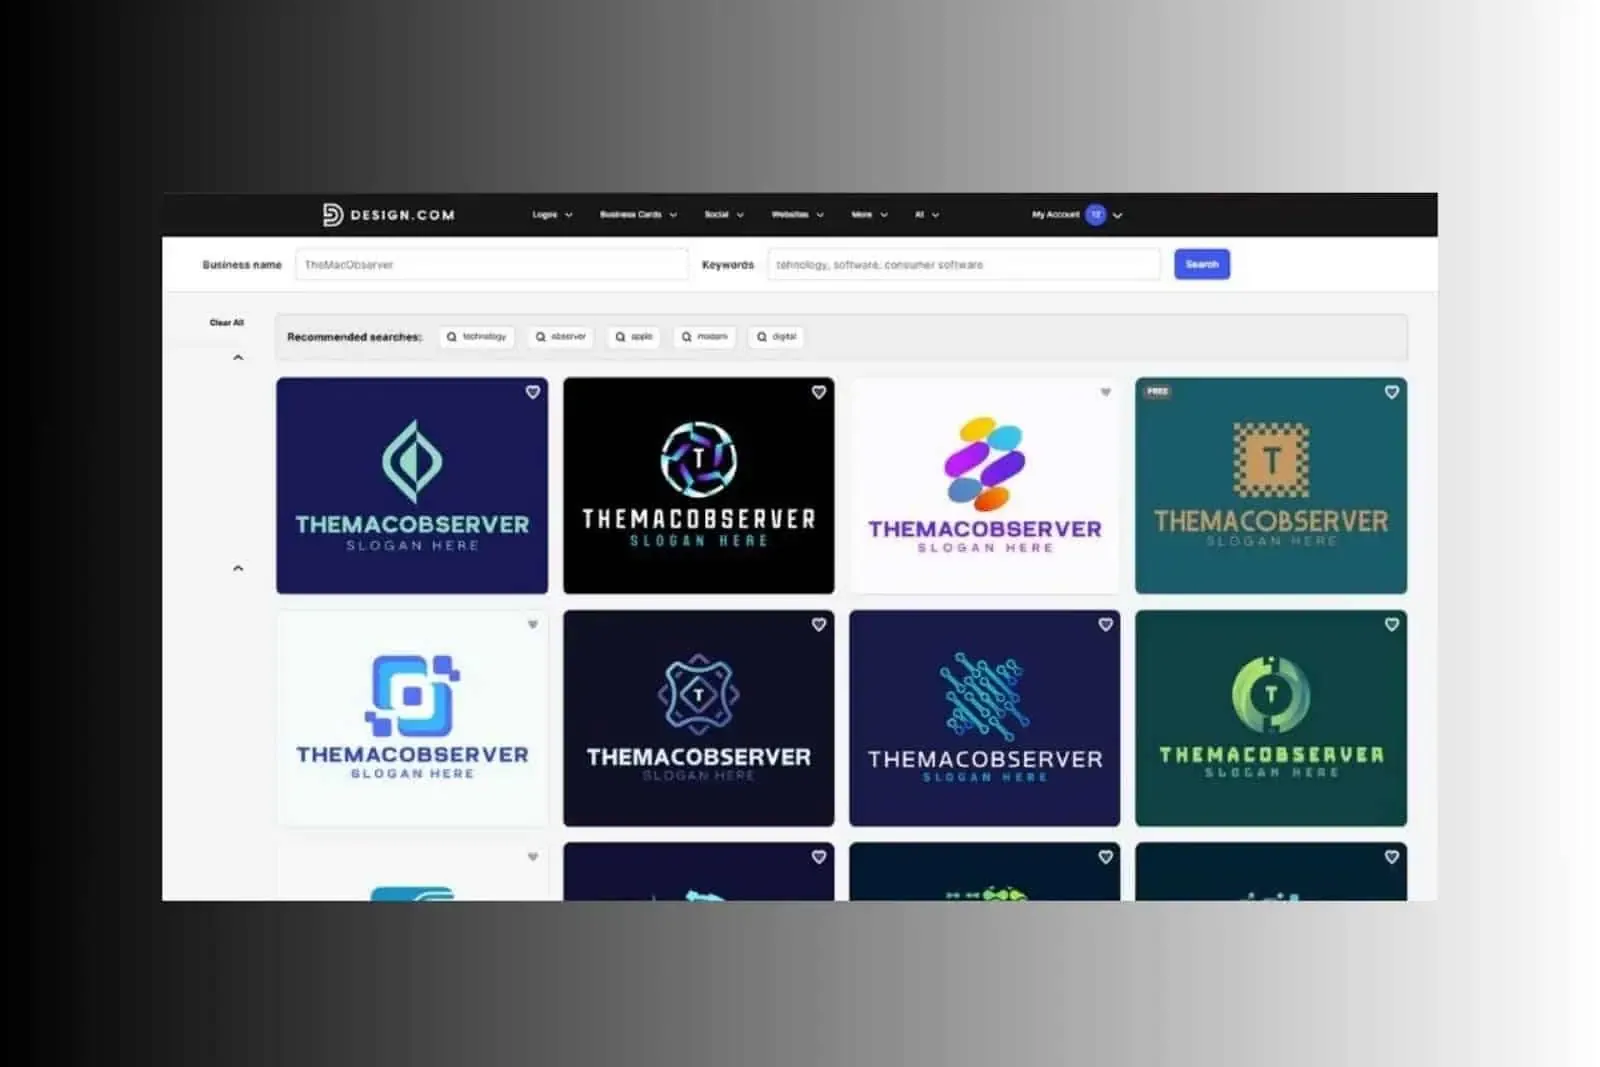Open the My Account avatar badge
Image resolution: width=1600 pixels, height=1067 pixels.
[x=1095, y=214]
